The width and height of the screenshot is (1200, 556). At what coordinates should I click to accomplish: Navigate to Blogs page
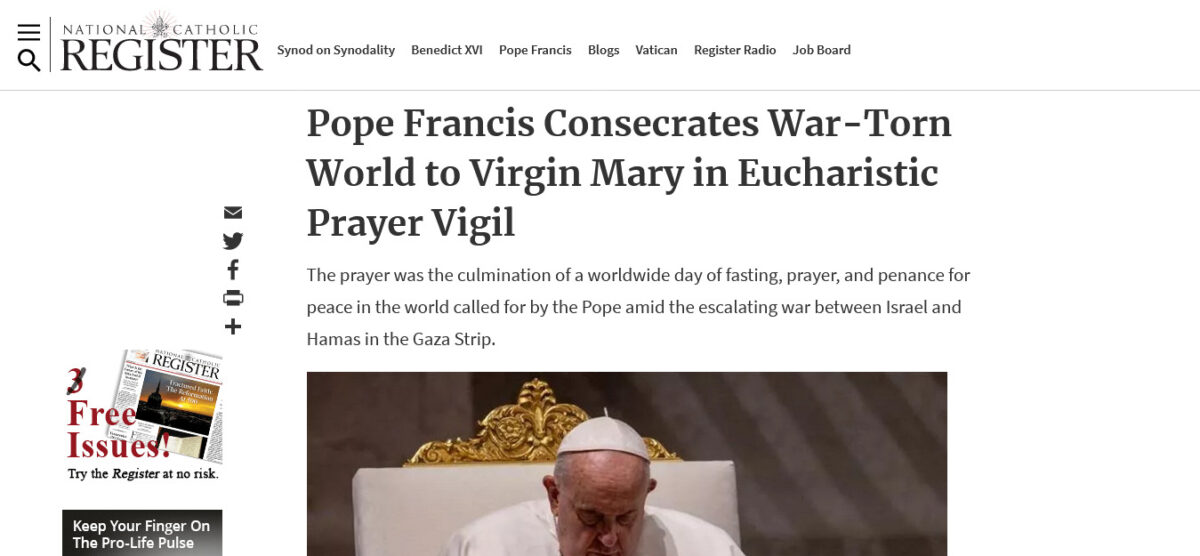603,50
